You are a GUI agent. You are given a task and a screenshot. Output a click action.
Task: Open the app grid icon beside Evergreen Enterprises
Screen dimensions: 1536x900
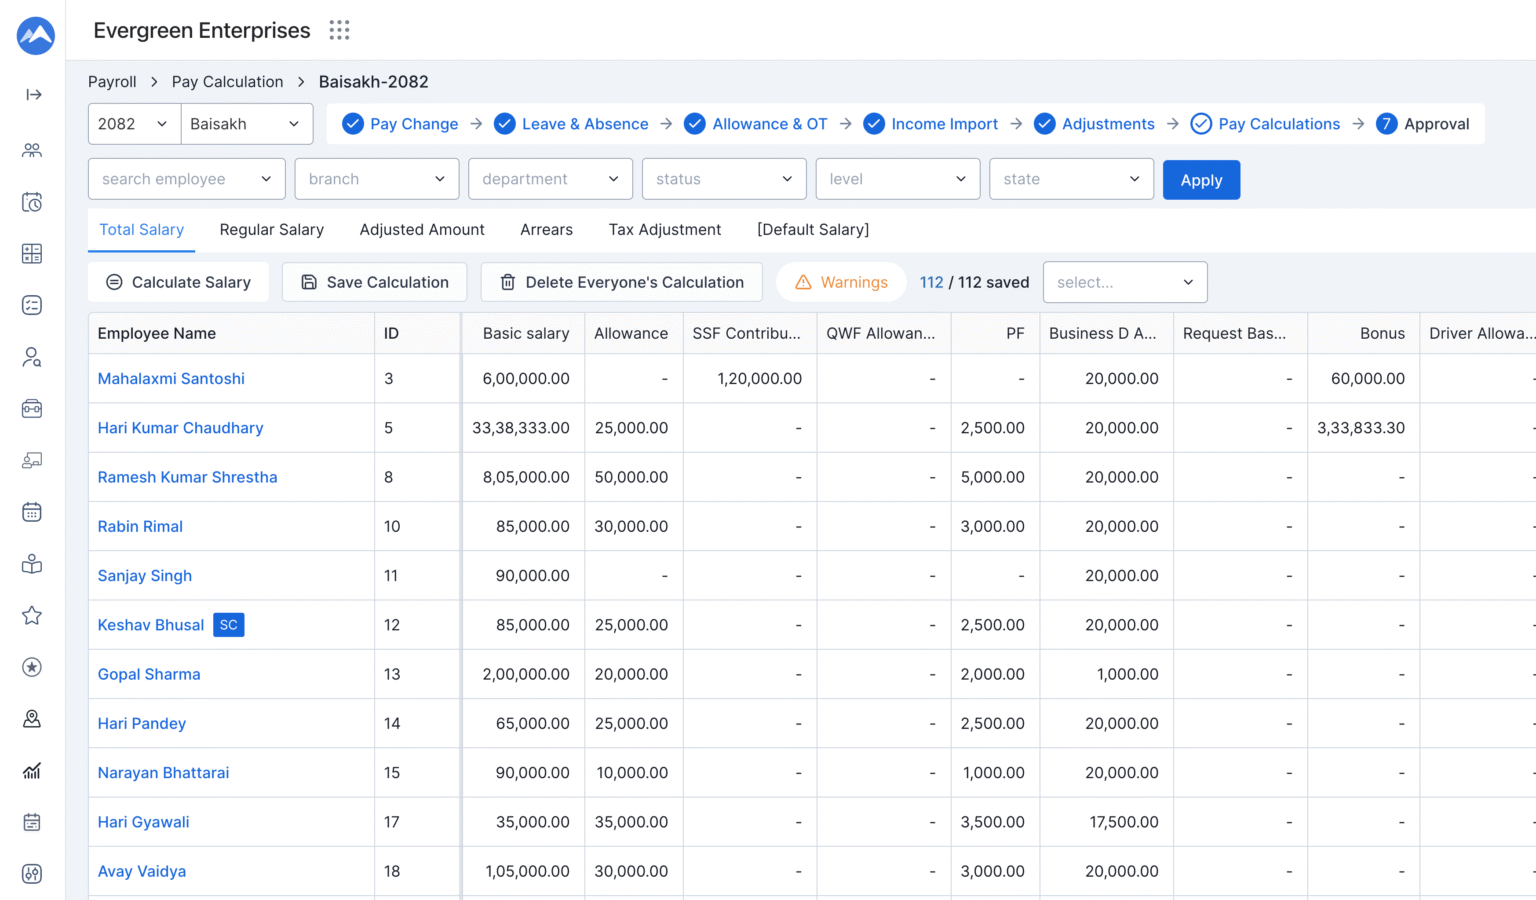pos(339,30)
